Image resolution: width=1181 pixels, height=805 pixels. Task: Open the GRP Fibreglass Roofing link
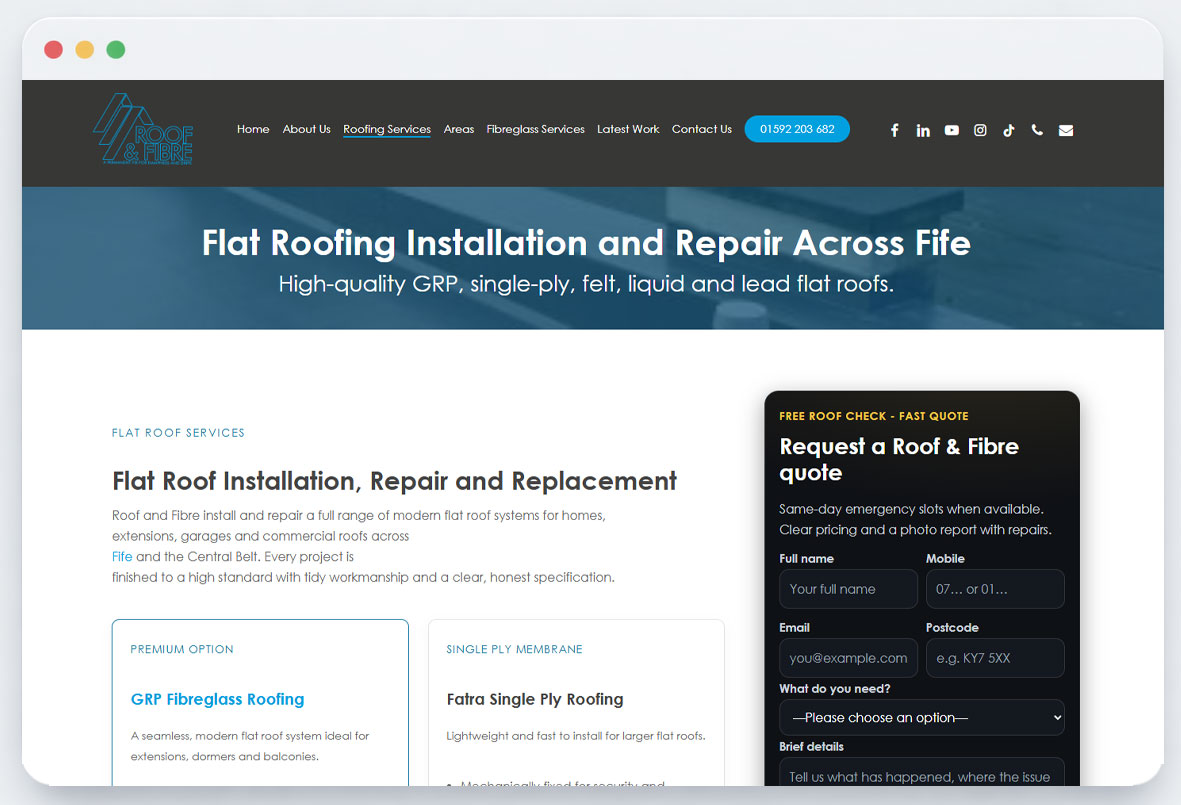217,700
